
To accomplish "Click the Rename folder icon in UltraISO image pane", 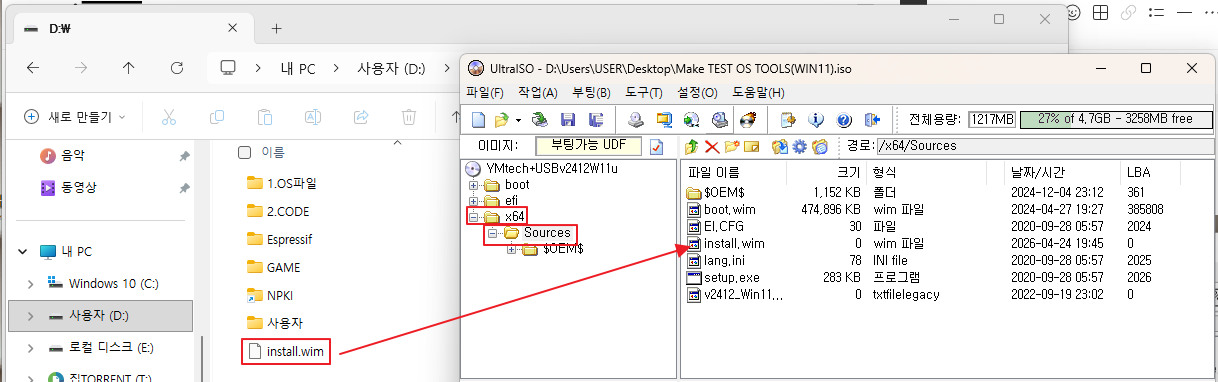I will coord(751,147).
